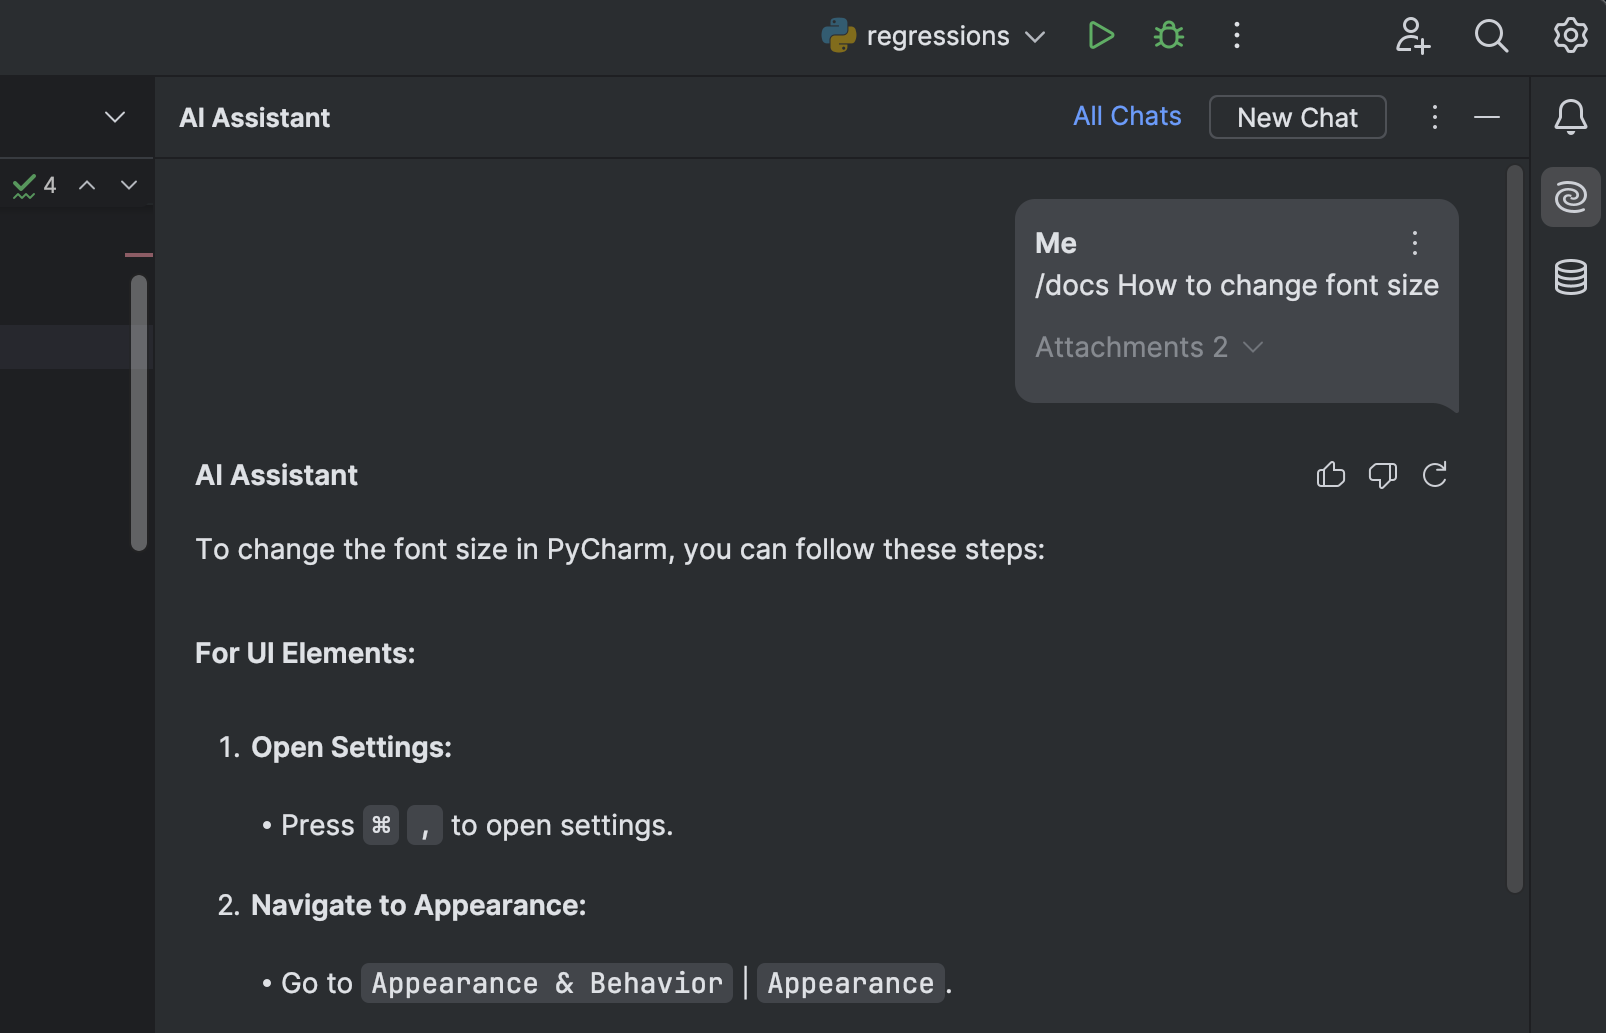Open IDE settings gear
The width and height of the screenshot is (1606, 1033).
pos(1570,36)
